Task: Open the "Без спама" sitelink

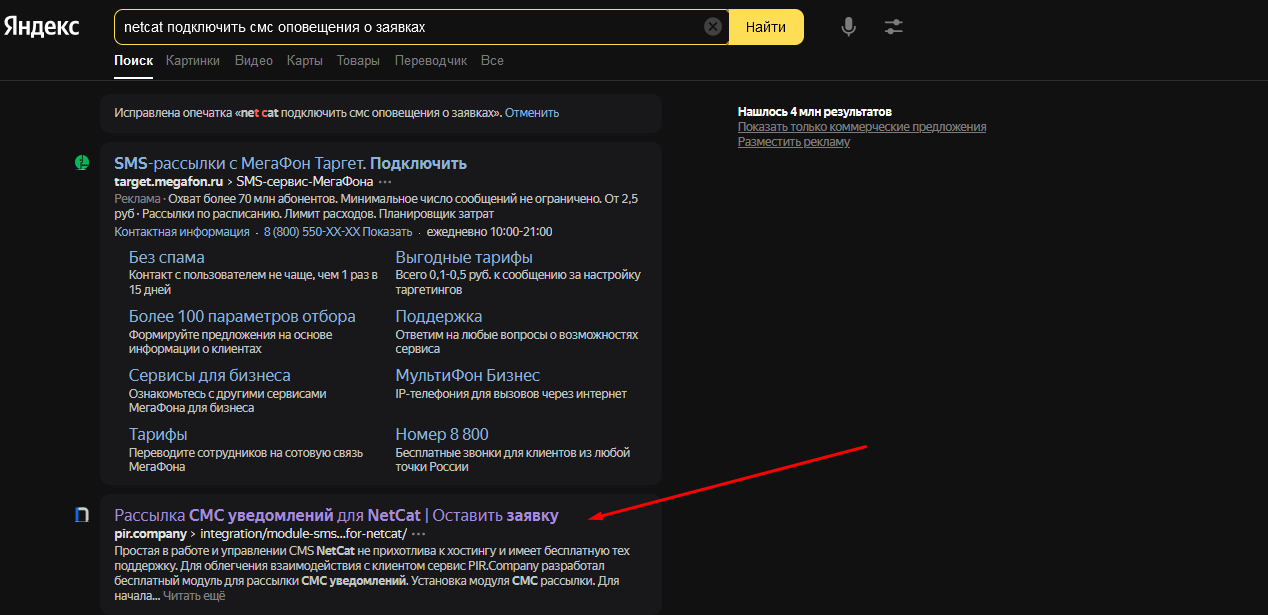Action: pos(167,258)
